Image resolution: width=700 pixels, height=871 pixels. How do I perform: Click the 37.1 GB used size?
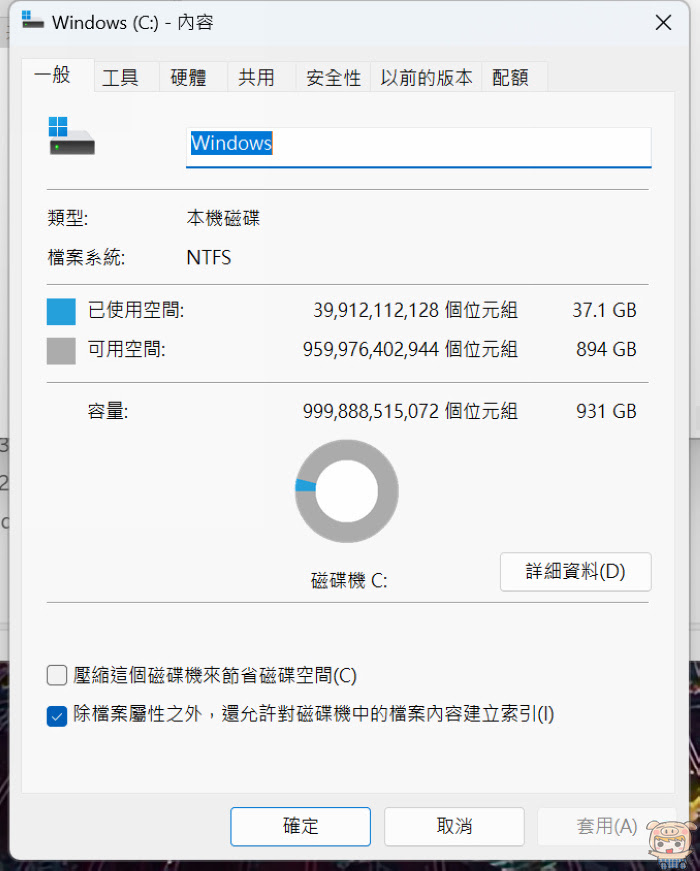tap(604, 310)
